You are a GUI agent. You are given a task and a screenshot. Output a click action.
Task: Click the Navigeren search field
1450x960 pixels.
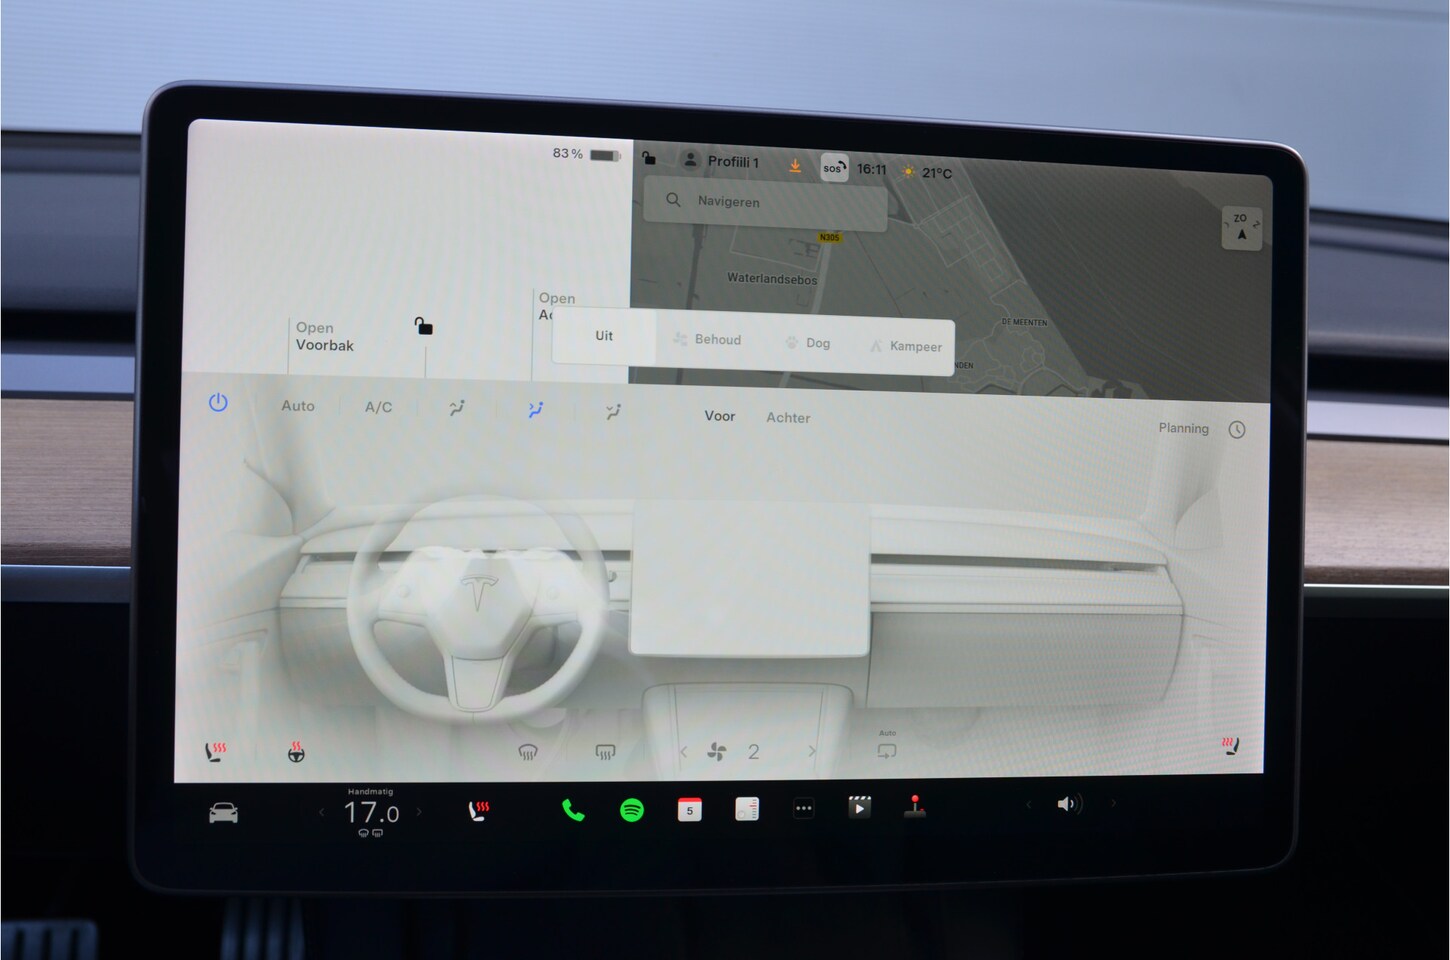765,202
